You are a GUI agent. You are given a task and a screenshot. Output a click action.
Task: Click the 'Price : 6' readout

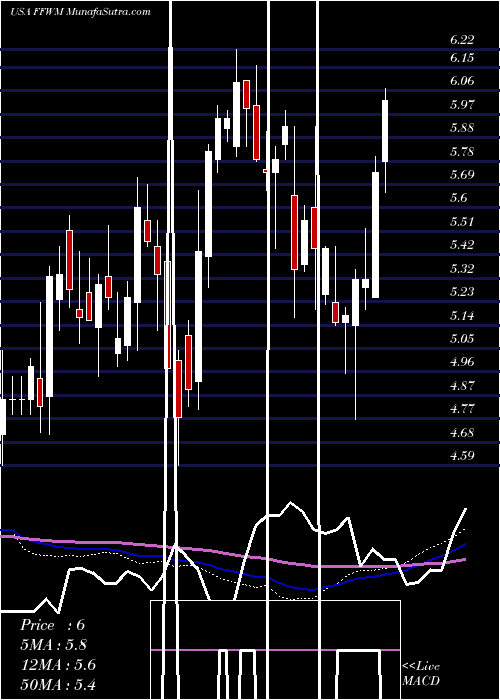click(52, 625)
